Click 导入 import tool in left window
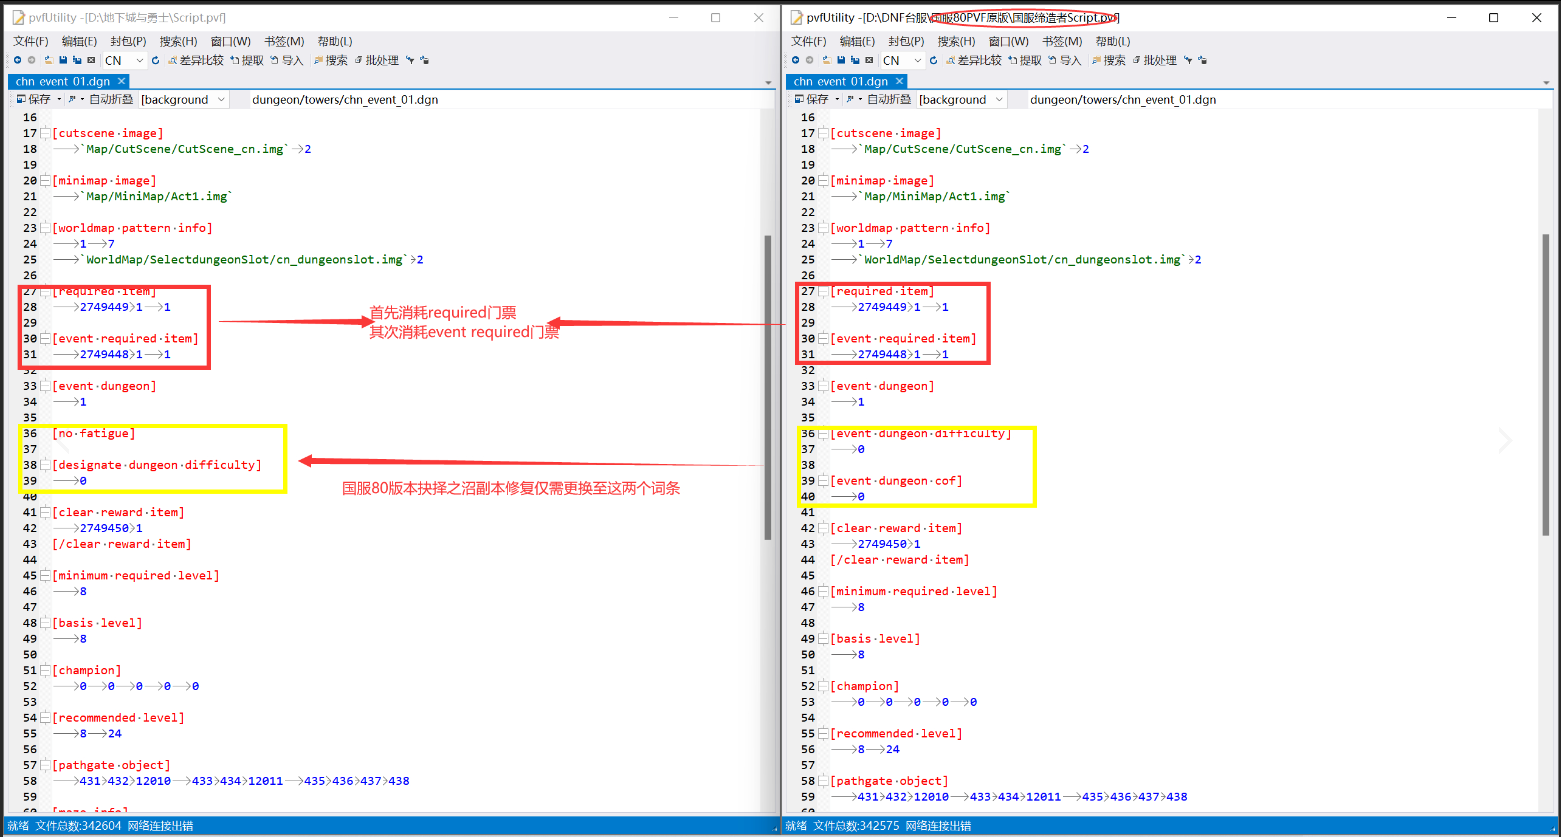Viewport: 1561px width, 837px height. tap(287, 60)
